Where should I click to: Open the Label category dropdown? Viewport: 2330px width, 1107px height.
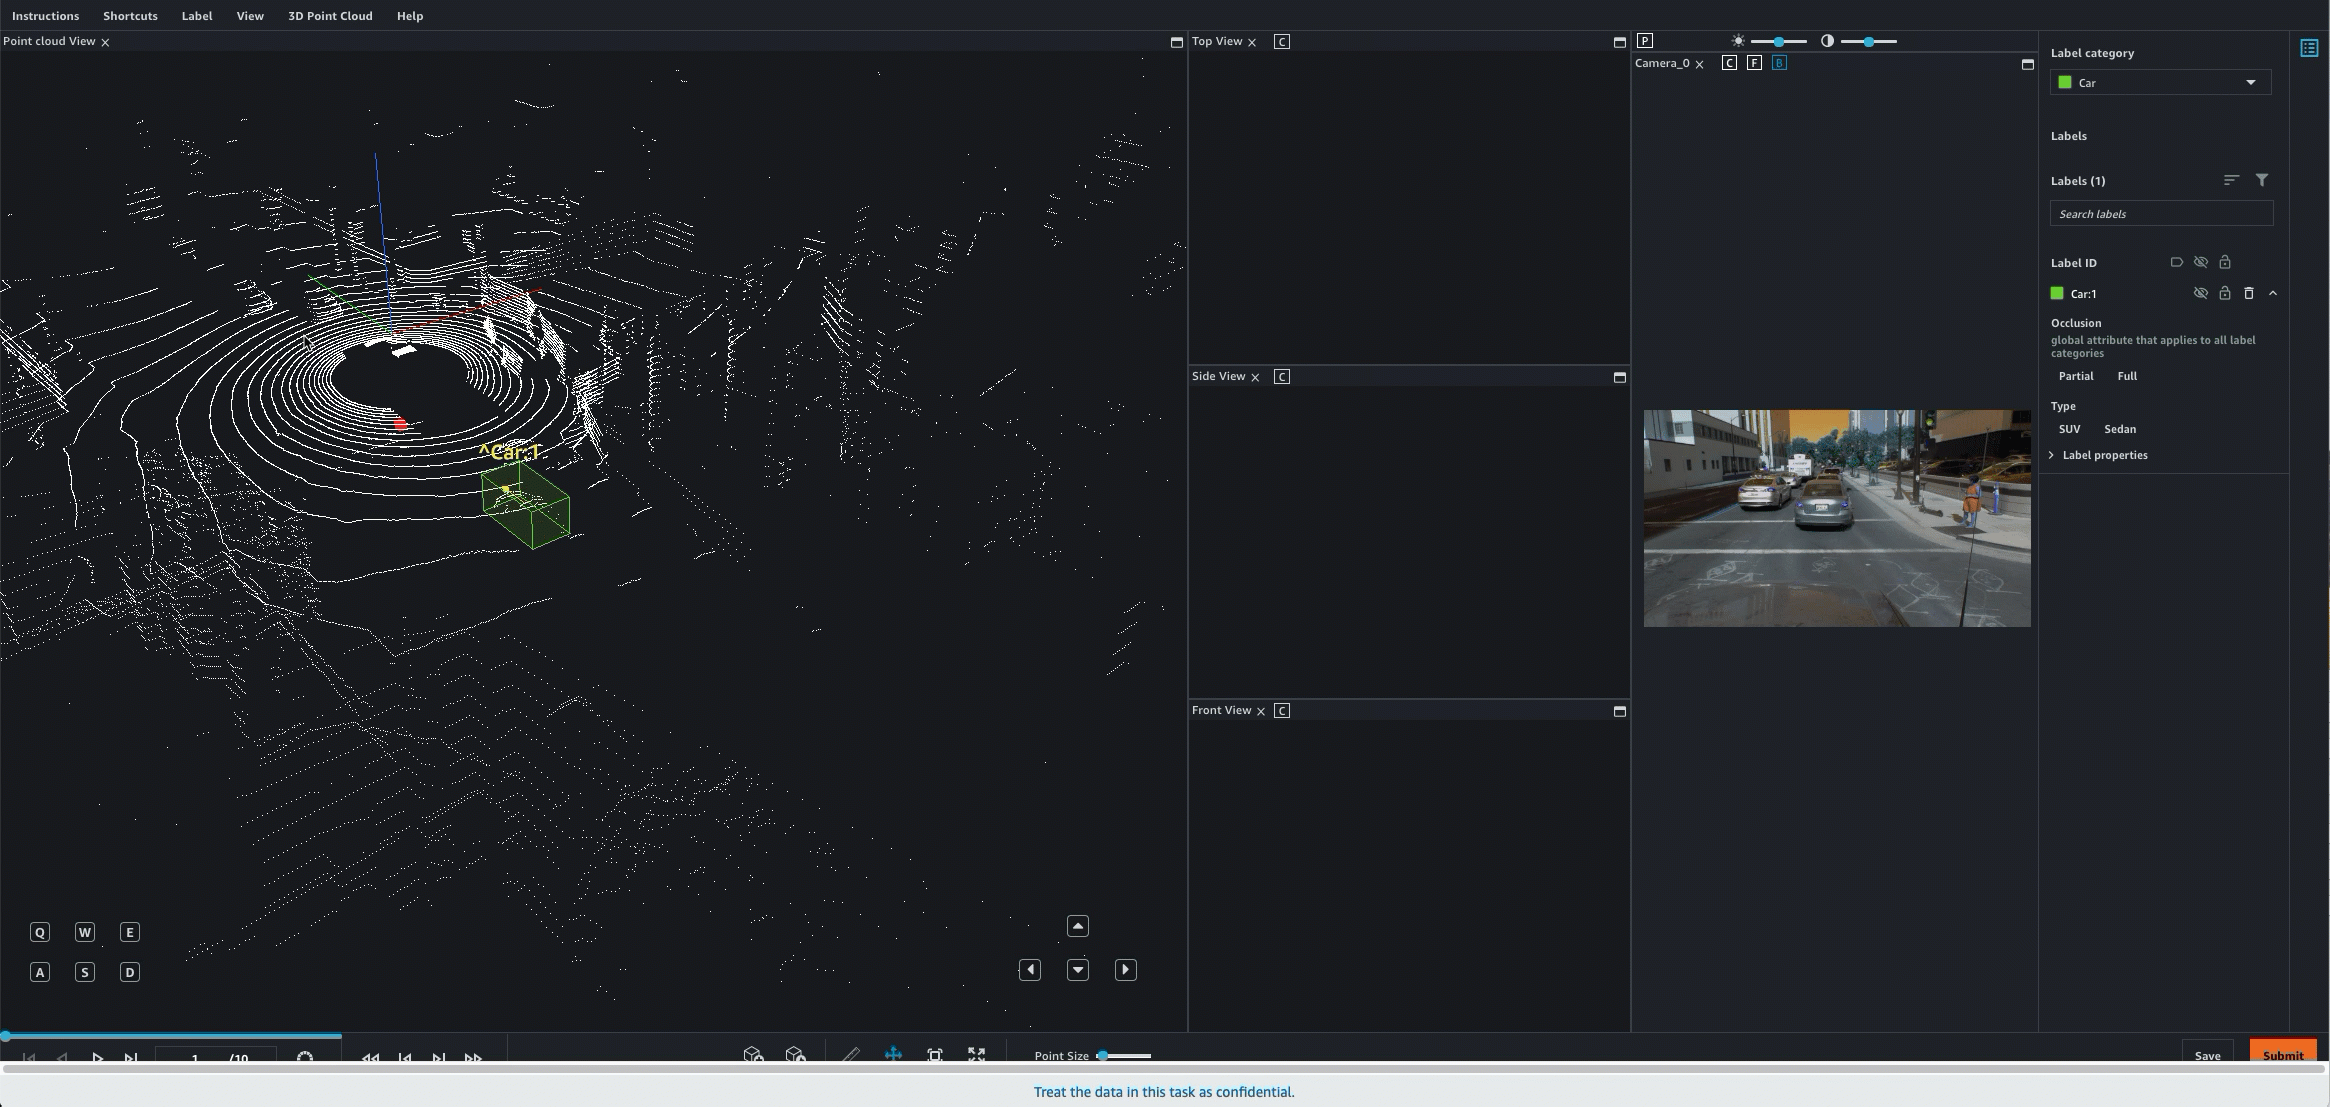tap(2158, 82)
